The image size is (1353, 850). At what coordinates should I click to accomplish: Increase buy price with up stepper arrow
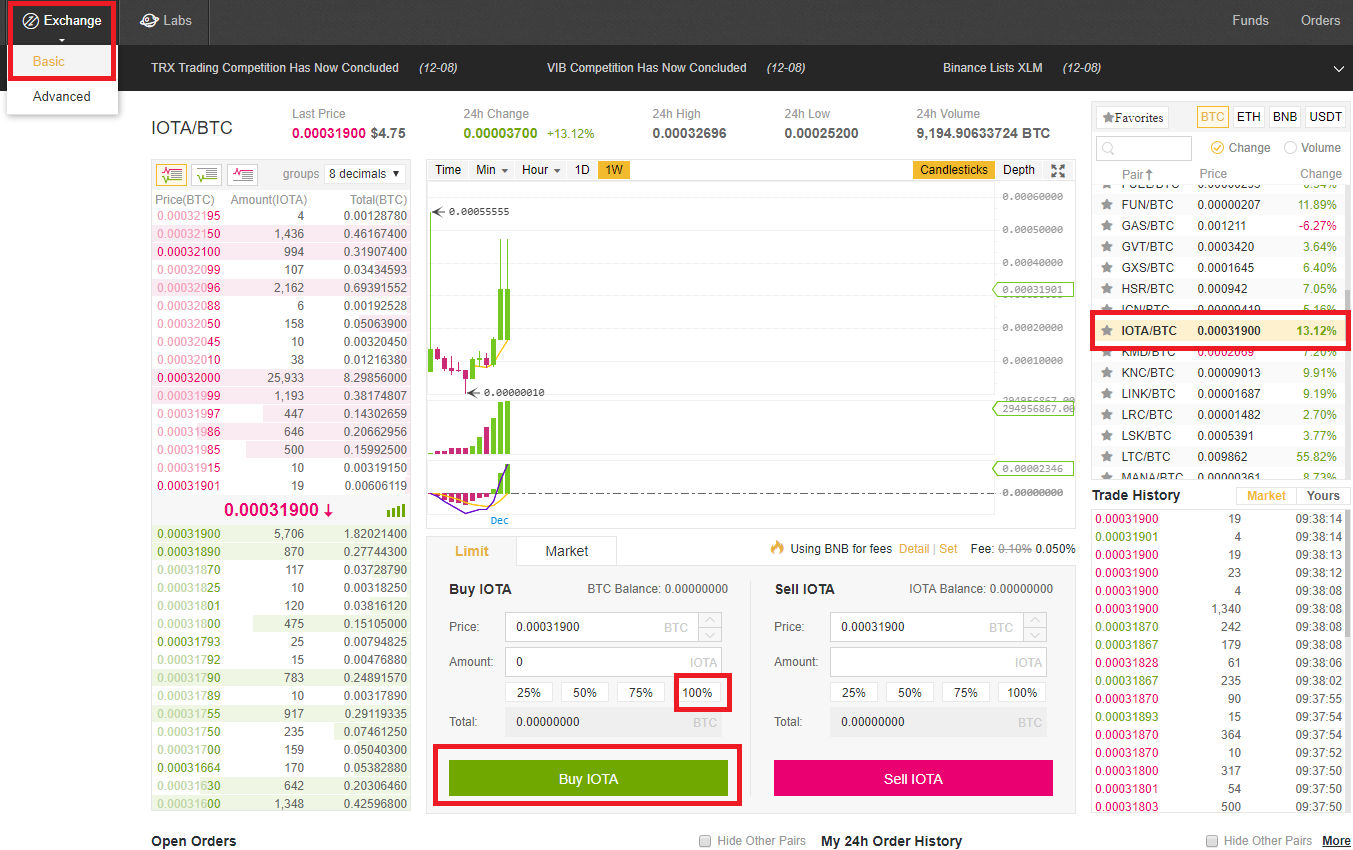[x=710, y=620]
